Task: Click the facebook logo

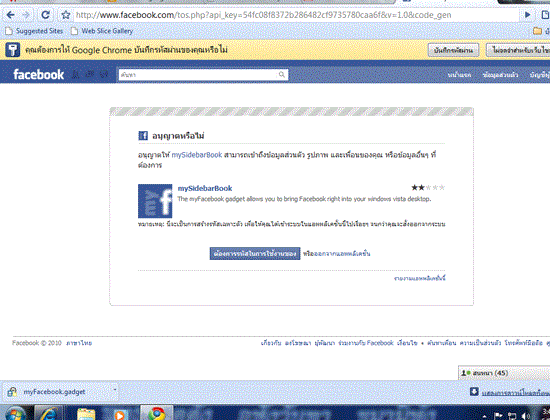Action: [39, 74]
